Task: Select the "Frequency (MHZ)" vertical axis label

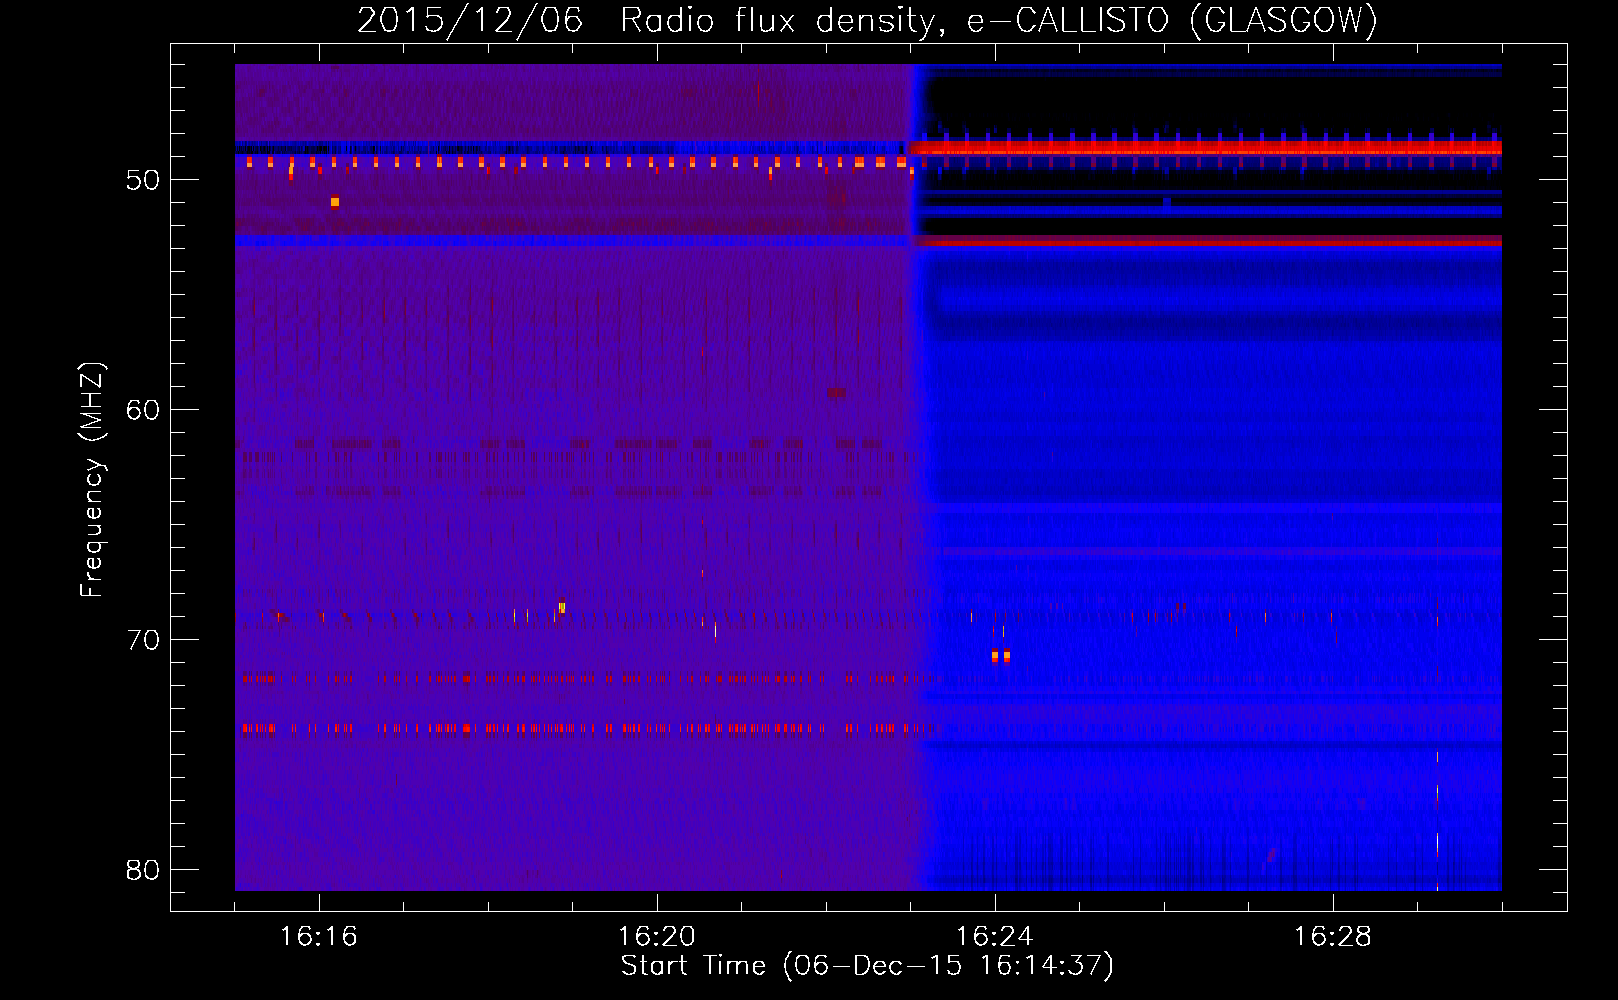Action: [x=92, y=480]
